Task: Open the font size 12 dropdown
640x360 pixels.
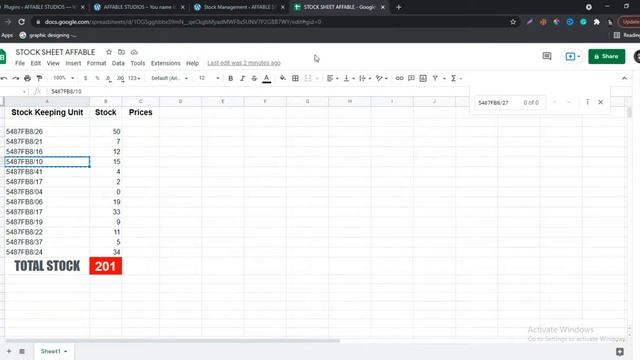Action: pyautogui.click(x=209, y=78)
